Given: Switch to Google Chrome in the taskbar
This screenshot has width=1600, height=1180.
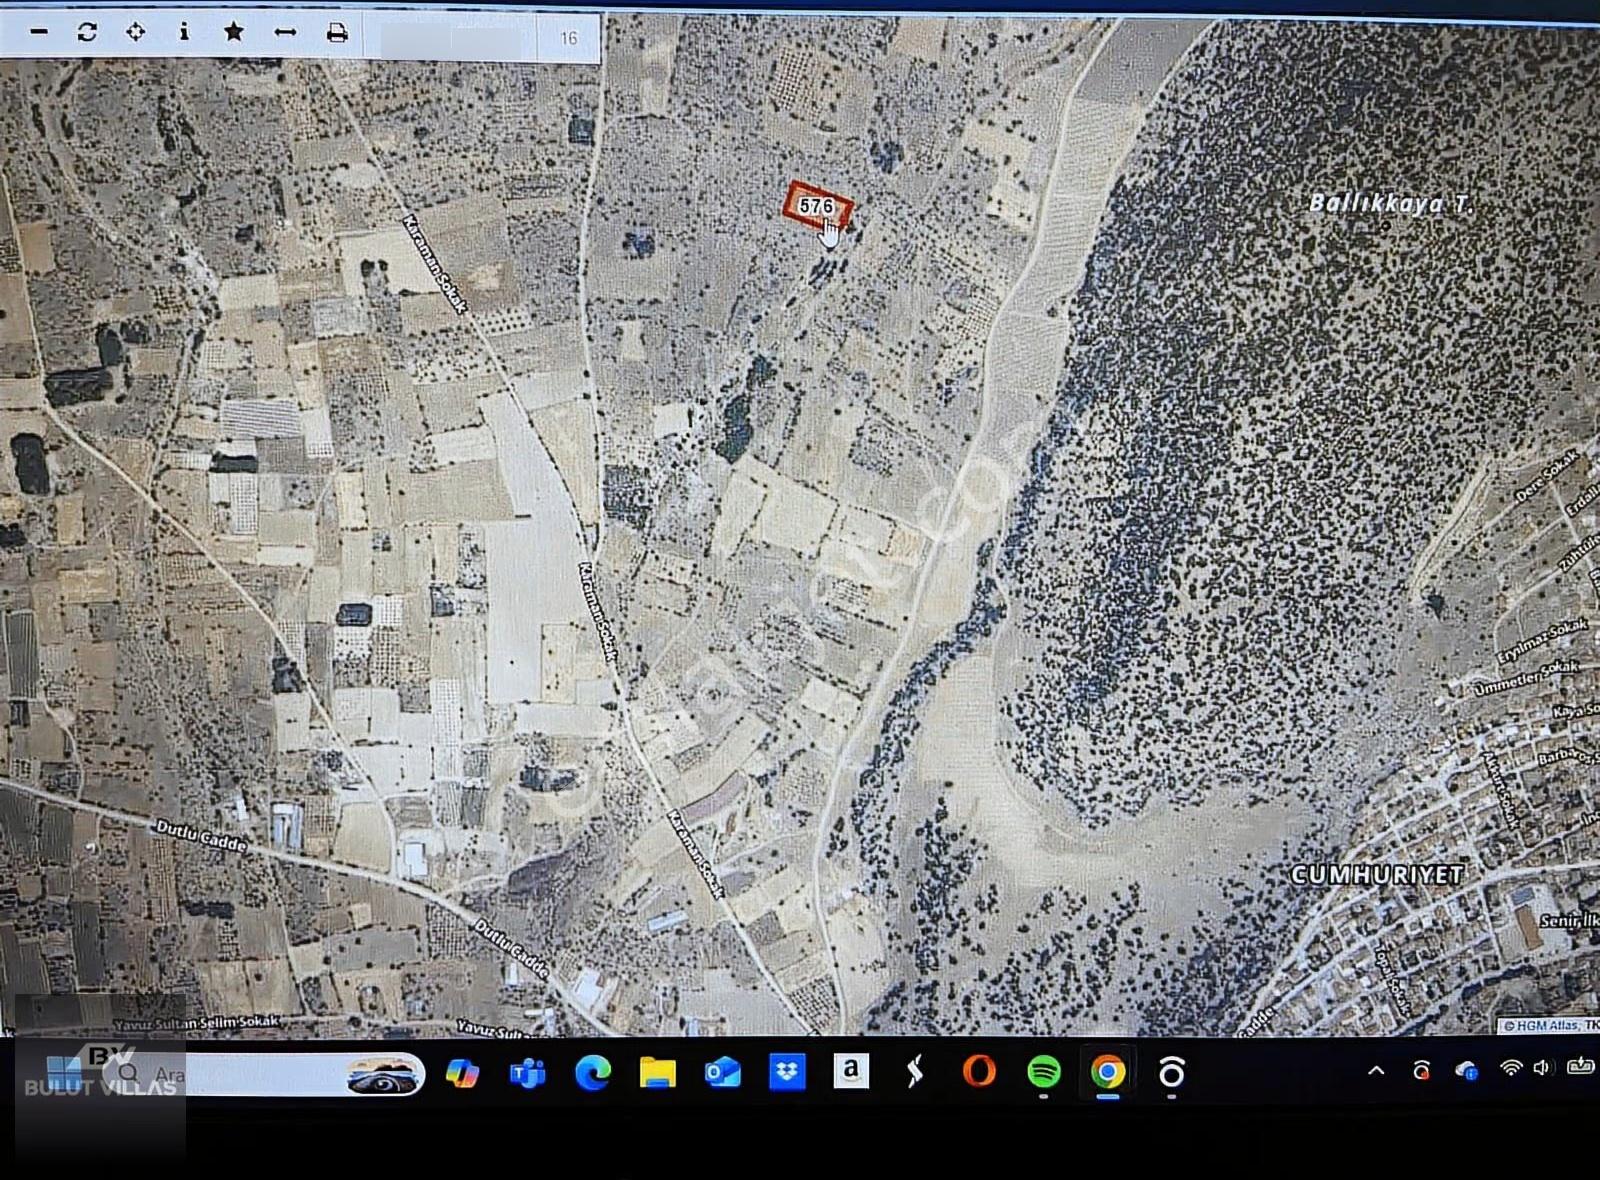Looking at the screenshot, I should pos(1107,1072).
